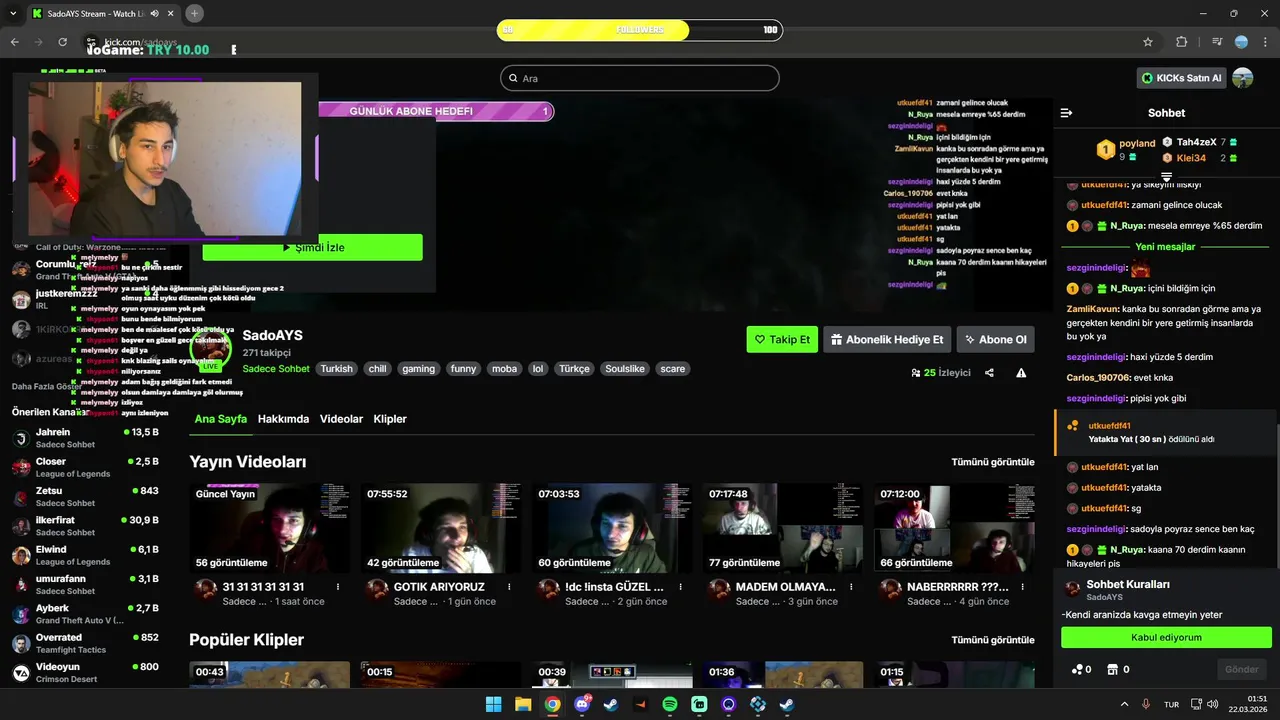Open options menu for MADEM OLMAYA video

[851, 587]
